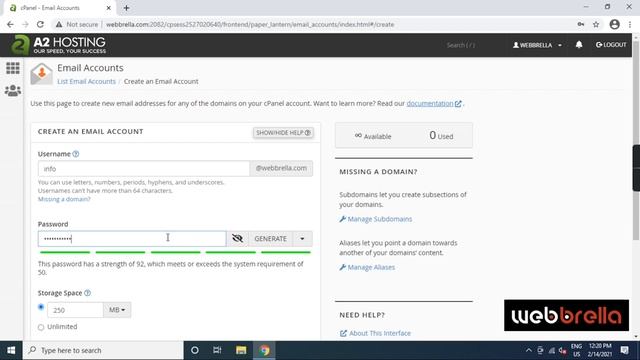Expand the WEBBRELLA user menu
The height and width of the screenshot is (360, 640).
click(x=537, y=45)
